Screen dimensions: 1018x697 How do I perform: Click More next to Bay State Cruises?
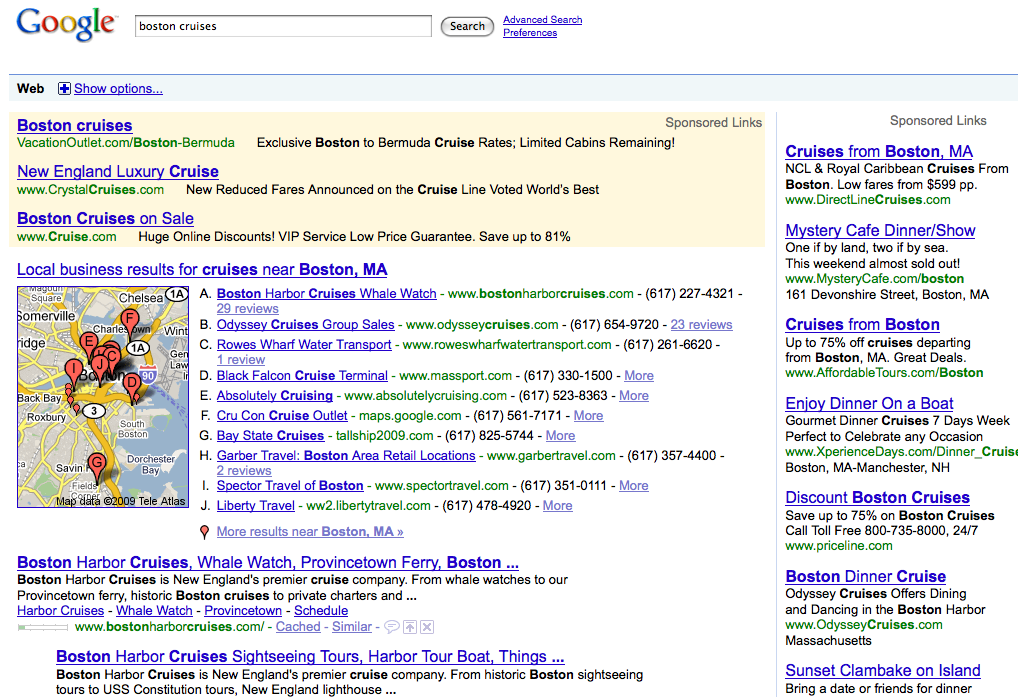pyautogui.click(x=560, y=436)
